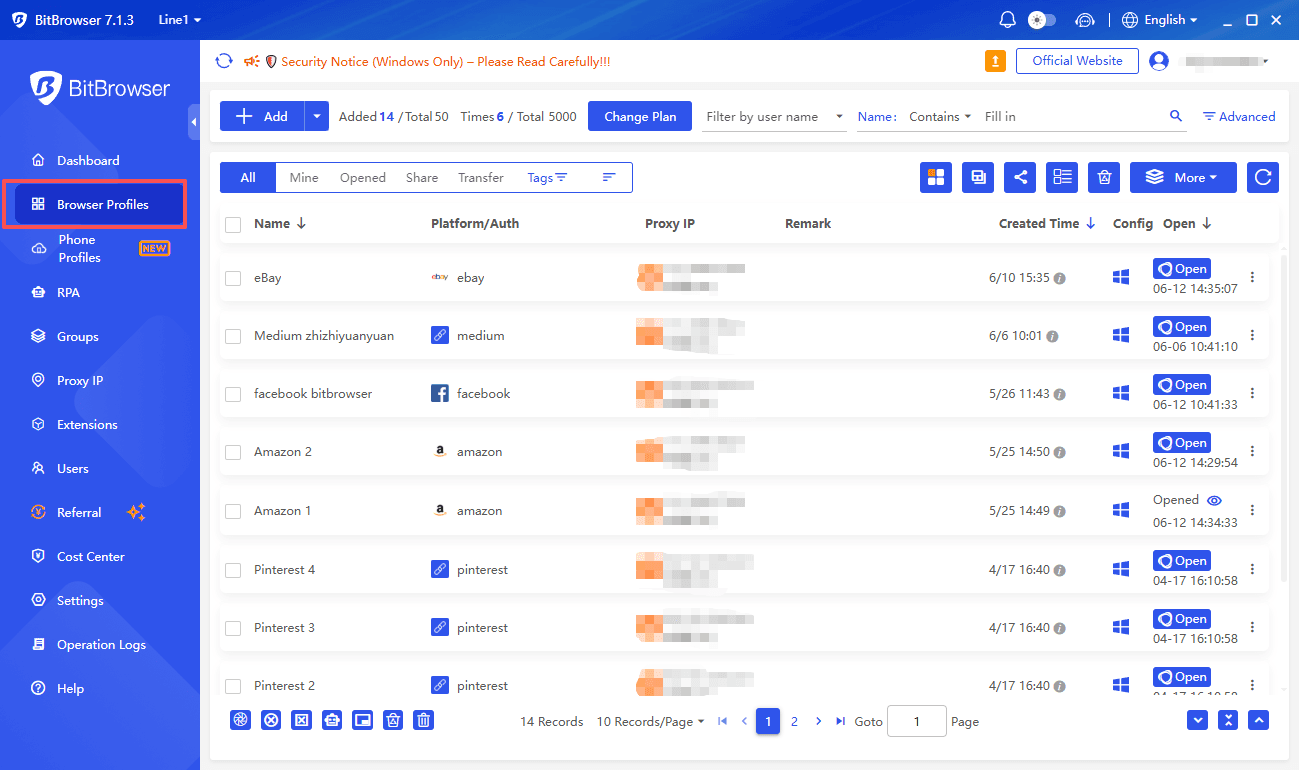Click the Goto page number field
This screenshot has width=1299, height=770.
(916, 721)
